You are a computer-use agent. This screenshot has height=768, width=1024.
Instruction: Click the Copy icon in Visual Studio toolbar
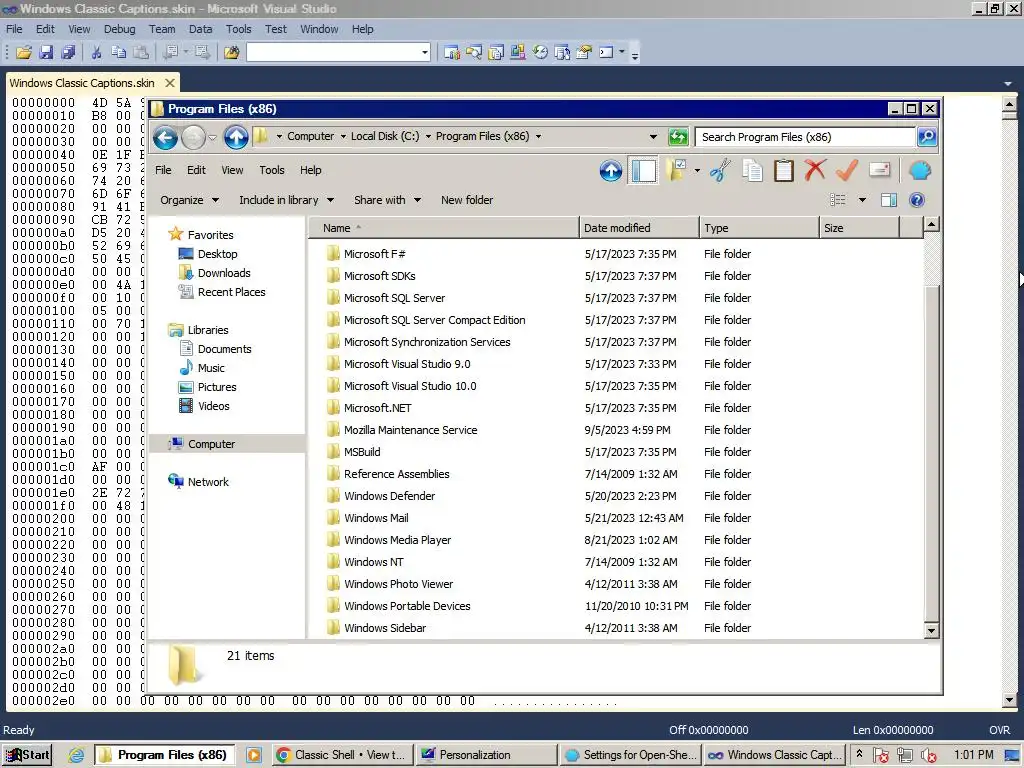point(118,52)
